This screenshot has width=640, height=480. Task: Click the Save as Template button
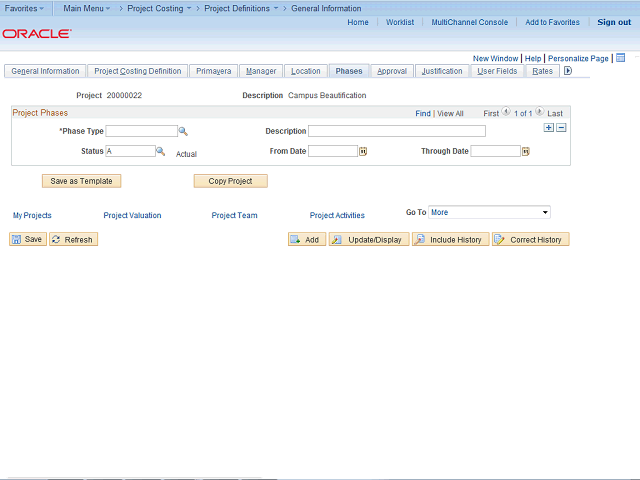(x=81, y=181)
